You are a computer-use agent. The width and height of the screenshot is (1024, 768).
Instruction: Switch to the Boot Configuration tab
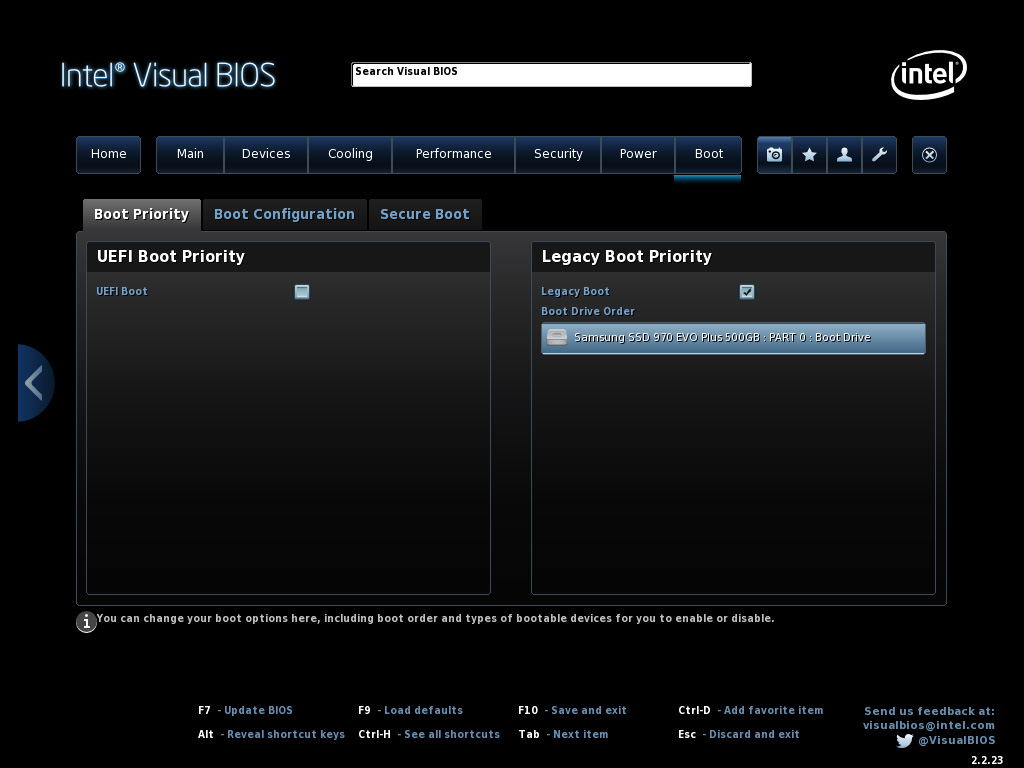click(x=284, y=214)
